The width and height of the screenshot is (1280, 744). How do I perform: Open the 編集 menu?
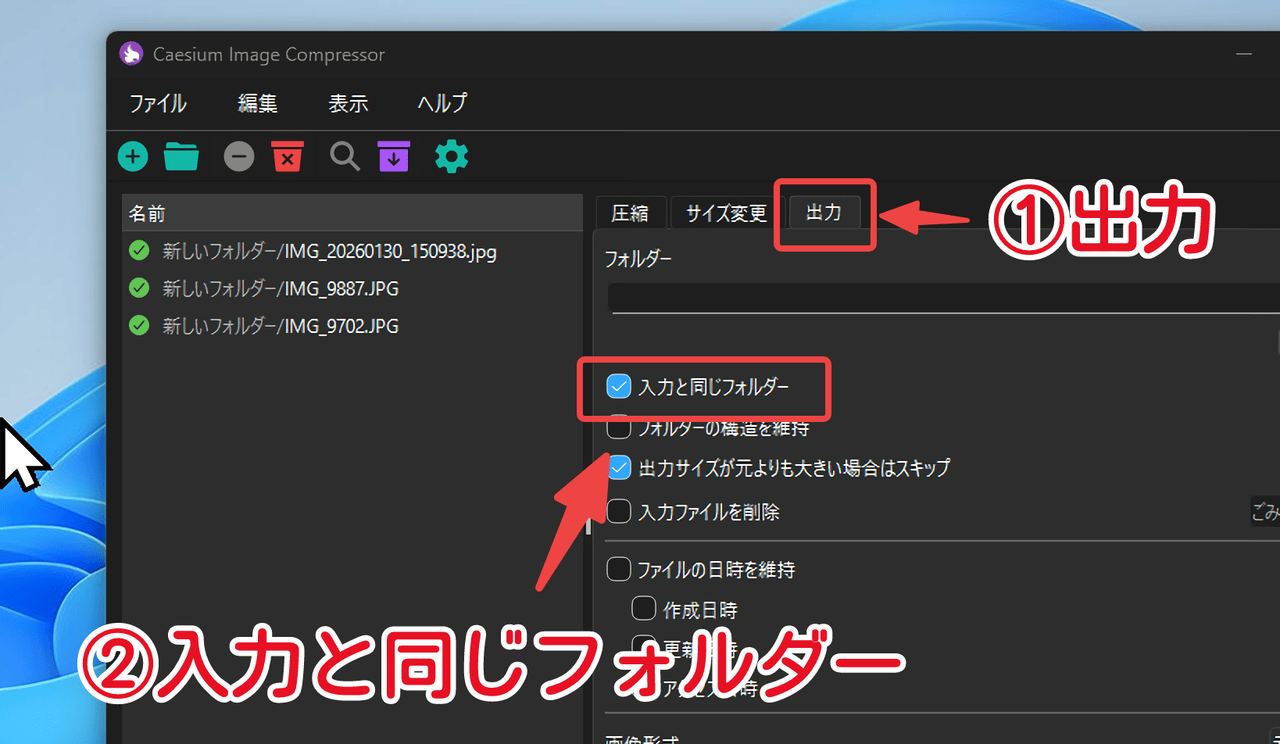pos(258,103)
